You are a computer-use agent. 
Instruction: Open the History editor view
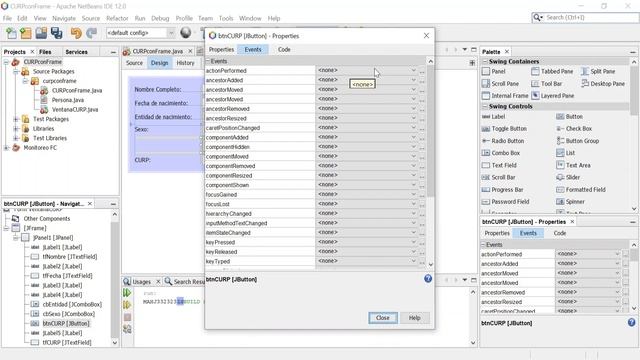pos(185,63)
